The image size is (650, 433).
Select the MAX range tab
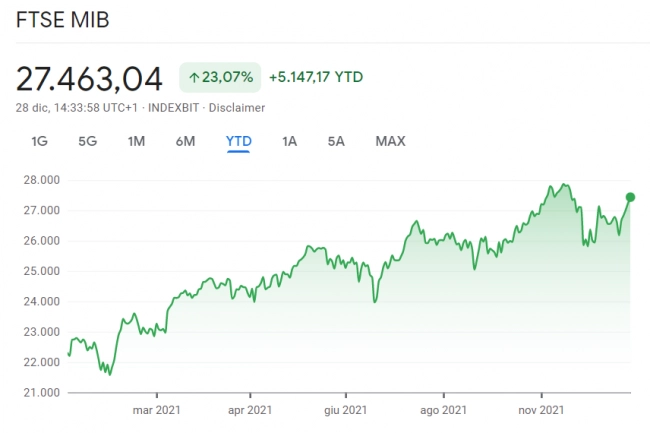point(390,141)
